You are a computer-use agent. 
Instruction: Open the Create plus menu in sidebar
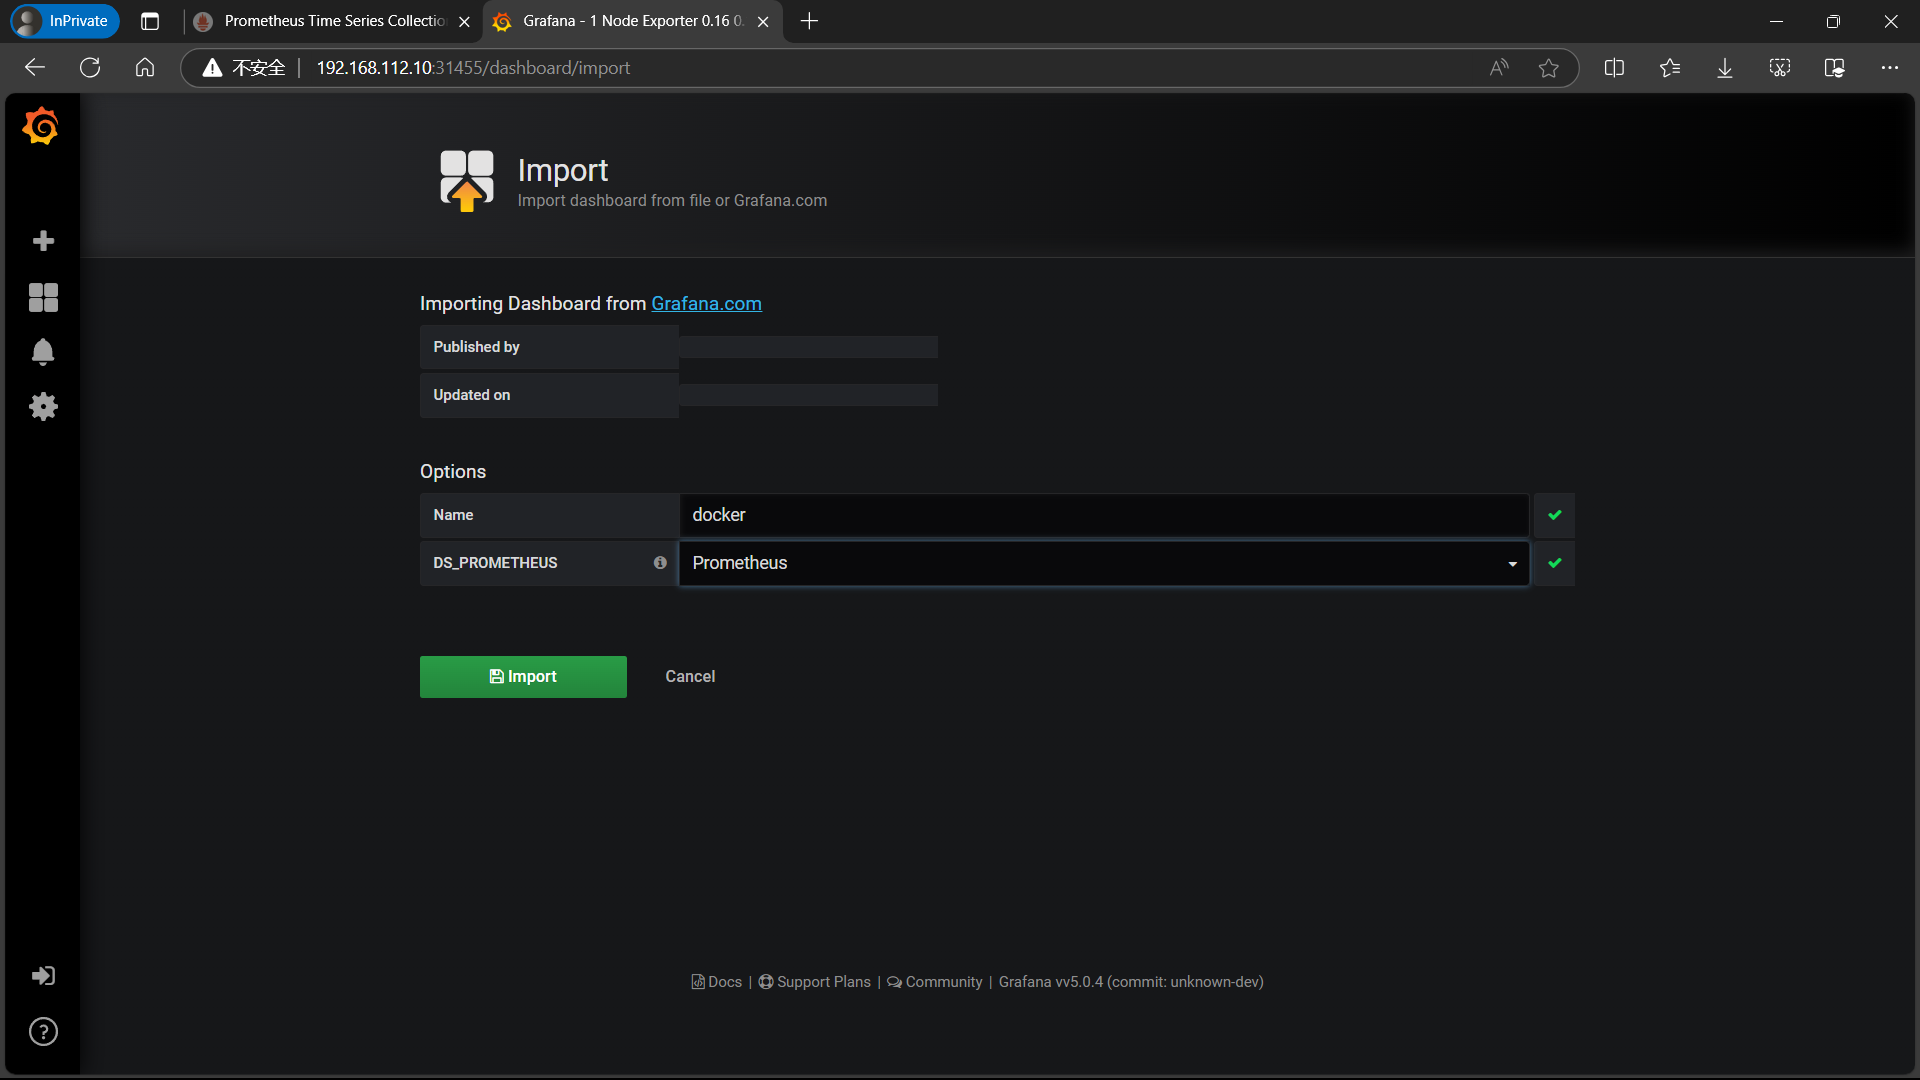pyautogui.click(x=43, y=241)
